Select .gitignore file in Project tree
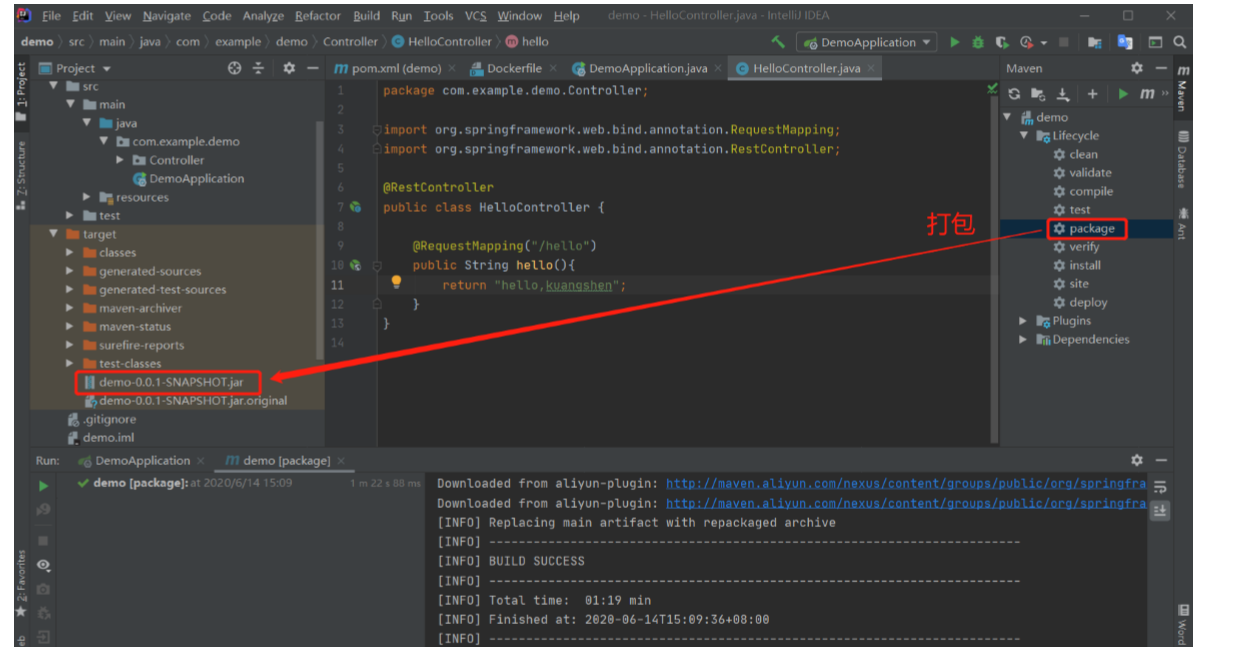This screenshot has height=656, width=1243. [x=101, y=419]
